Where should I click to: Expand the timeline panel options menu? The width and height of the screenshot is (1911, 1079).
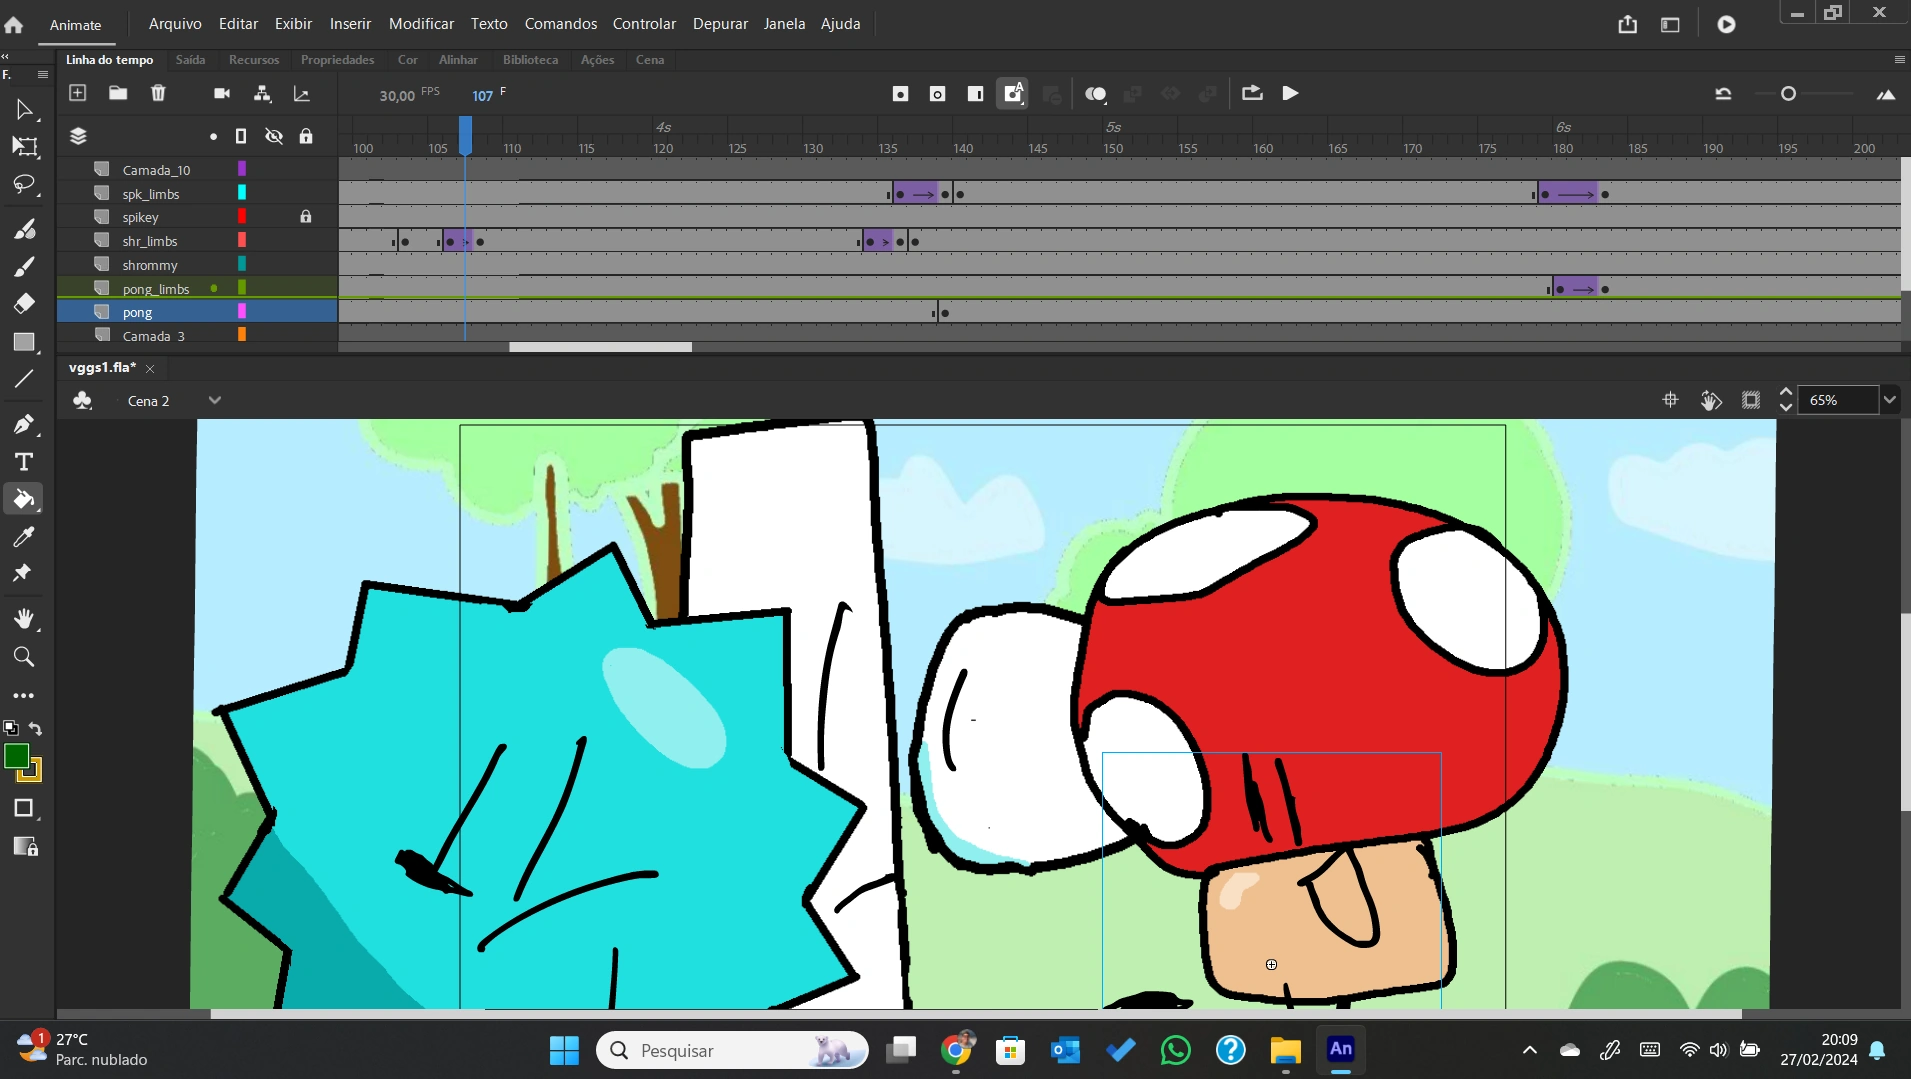[x=1897, y=59]
